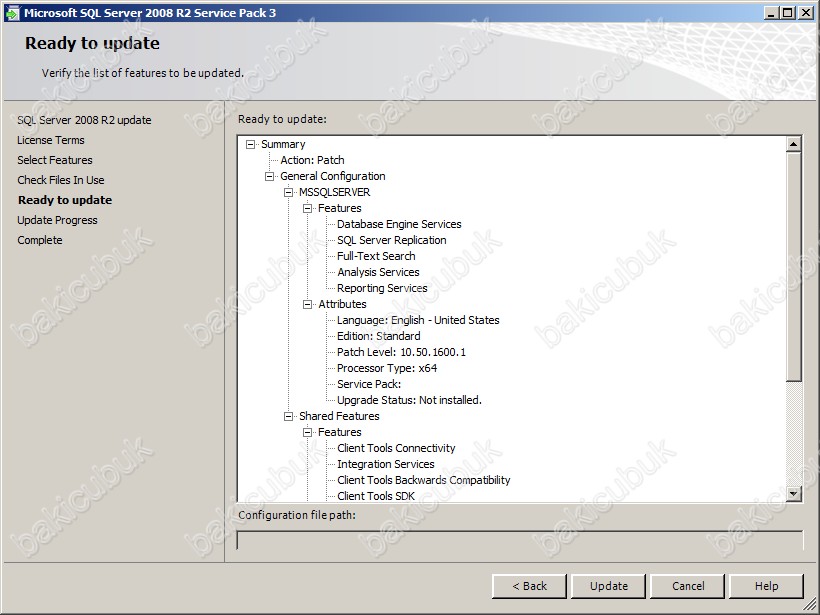Select the 'Analysis Services' feature

(378, 272)
